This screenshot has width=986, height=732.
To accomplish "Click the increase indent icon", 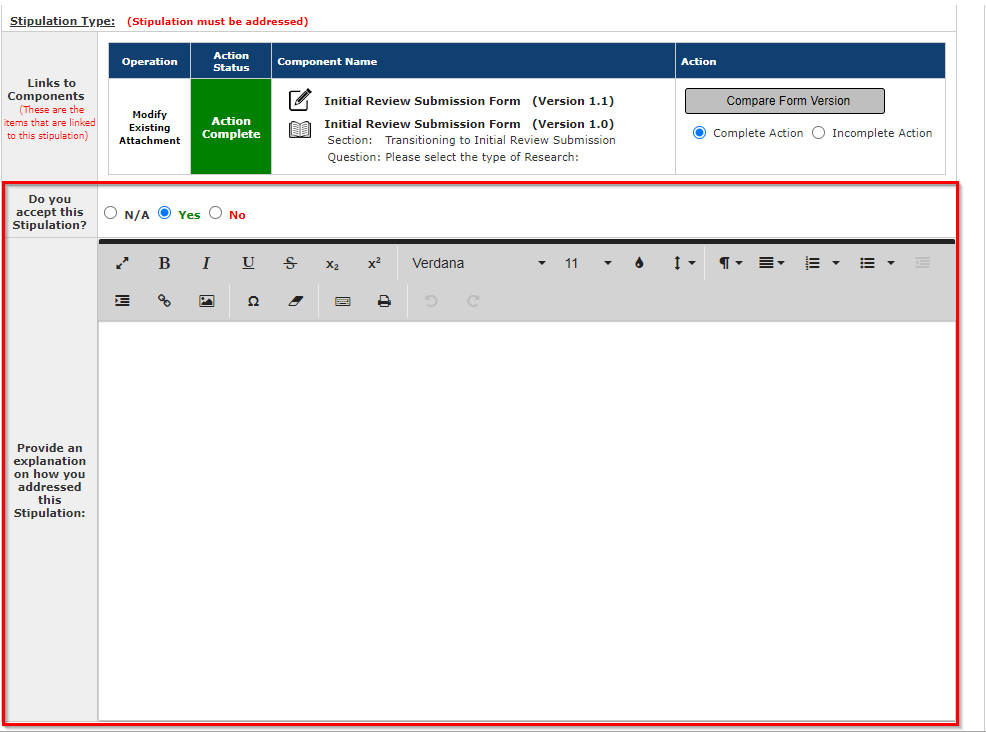I will click(122, 301).
